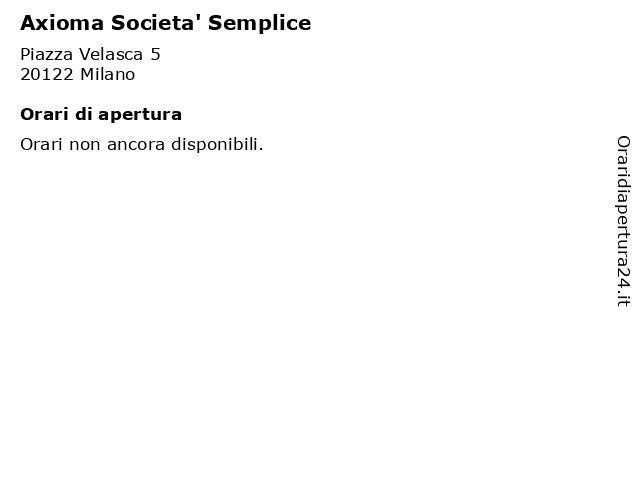Select the postal code 20122

(47, 75)
